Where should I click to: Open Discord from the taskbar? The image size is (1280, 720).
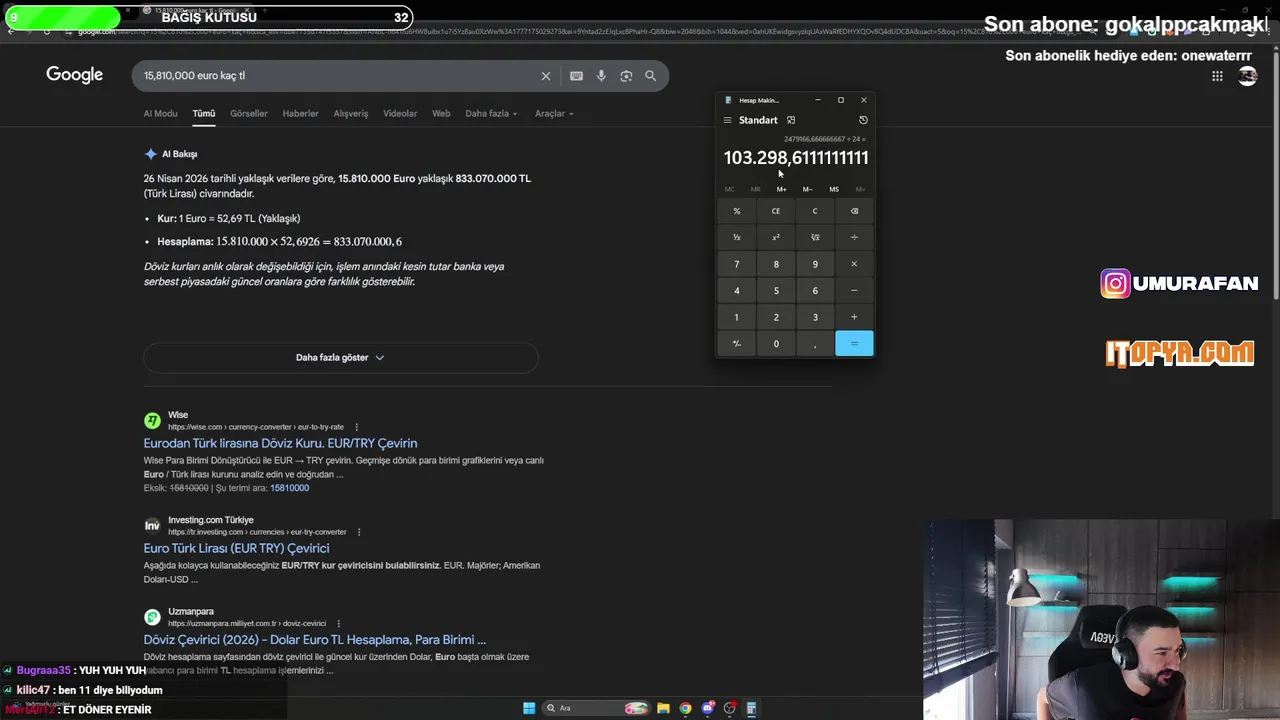point(708,708)
